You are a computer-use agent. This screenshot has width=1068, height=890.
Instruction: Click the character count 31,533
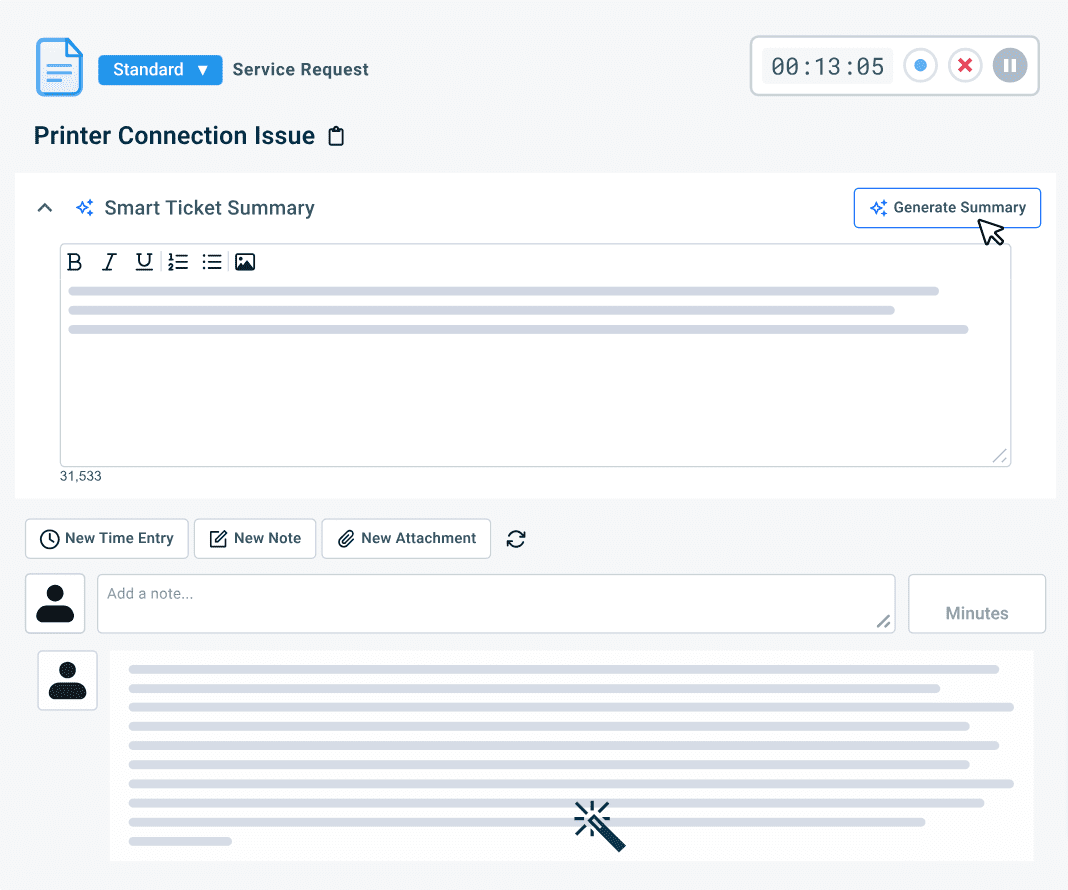pos(80,476)
